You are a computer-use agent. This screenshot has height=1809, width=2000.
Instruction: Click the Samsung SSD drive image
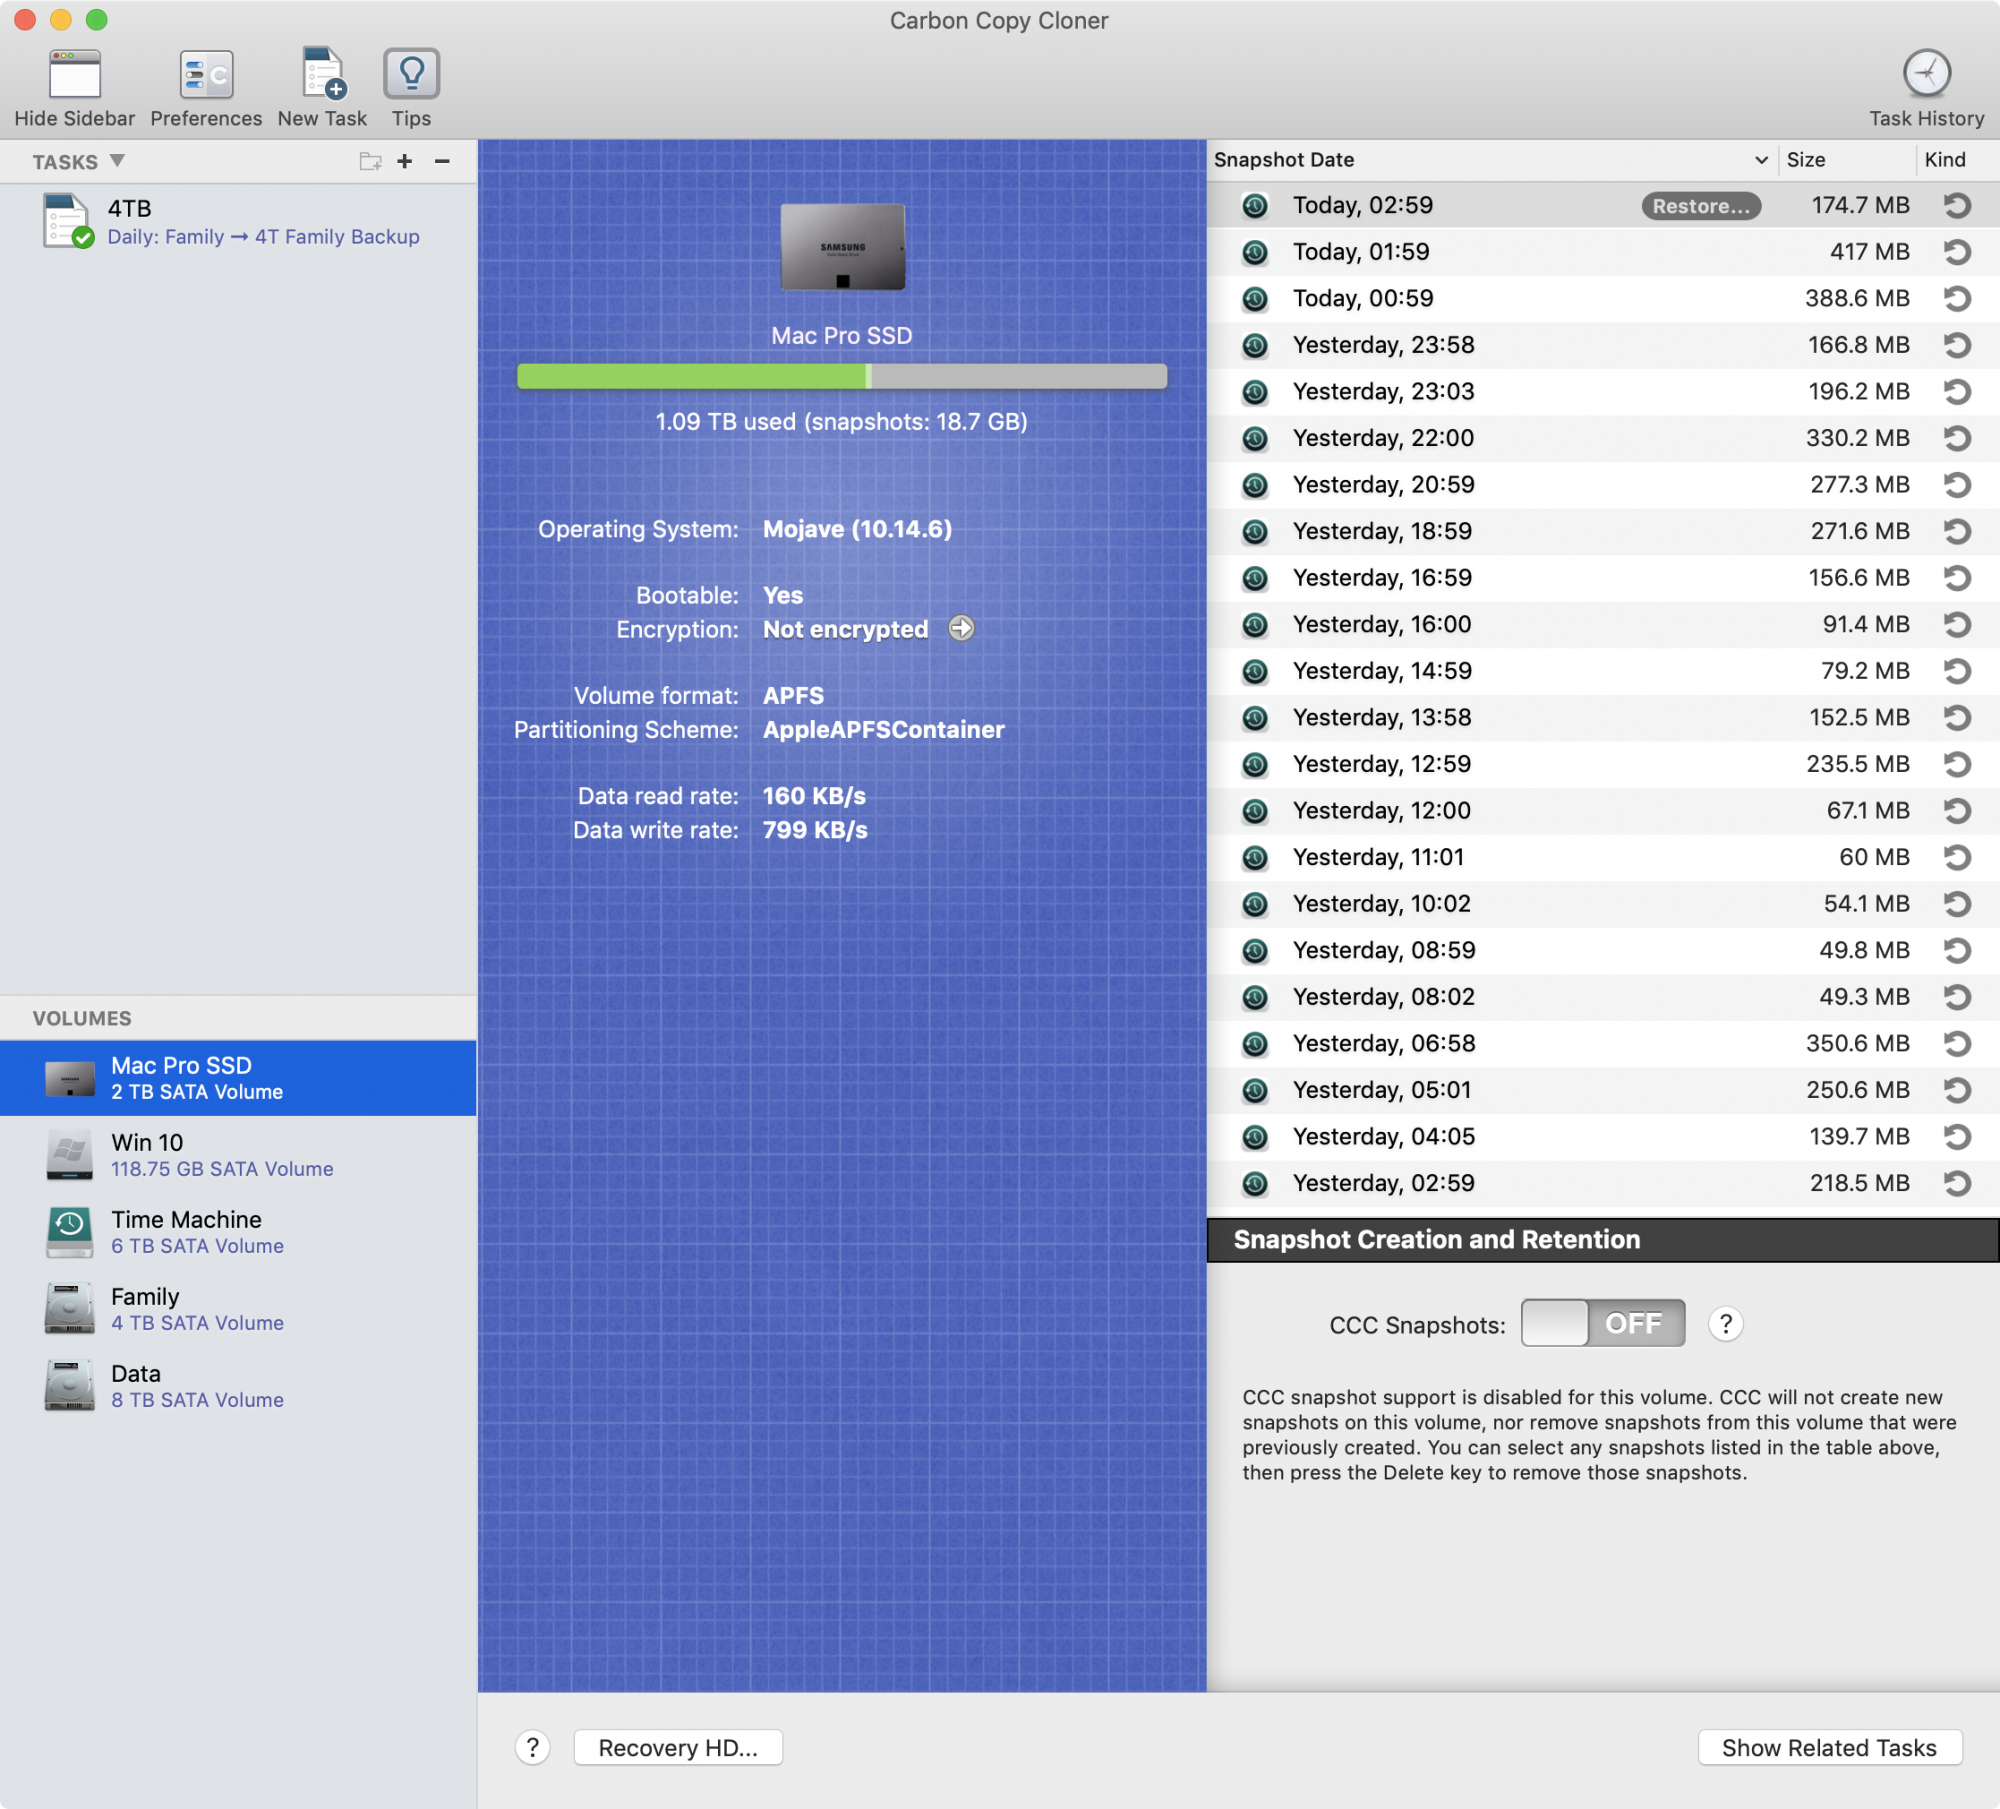[842, 247]
